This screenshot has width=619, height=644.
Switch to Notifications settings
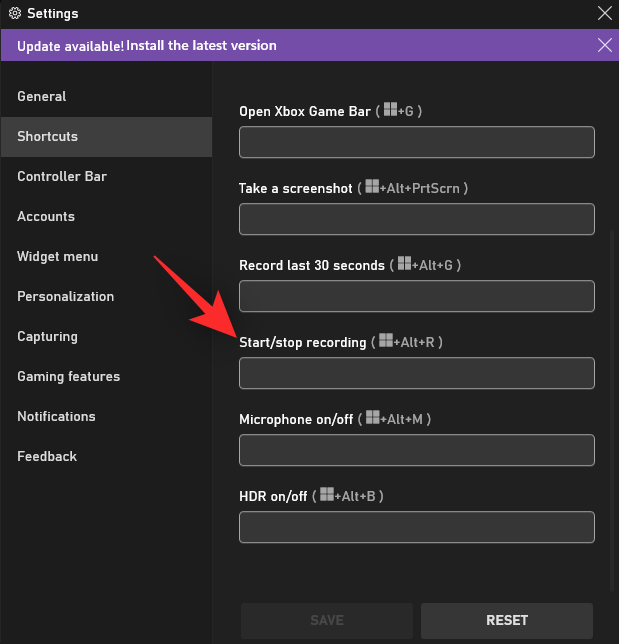point(56,416)
